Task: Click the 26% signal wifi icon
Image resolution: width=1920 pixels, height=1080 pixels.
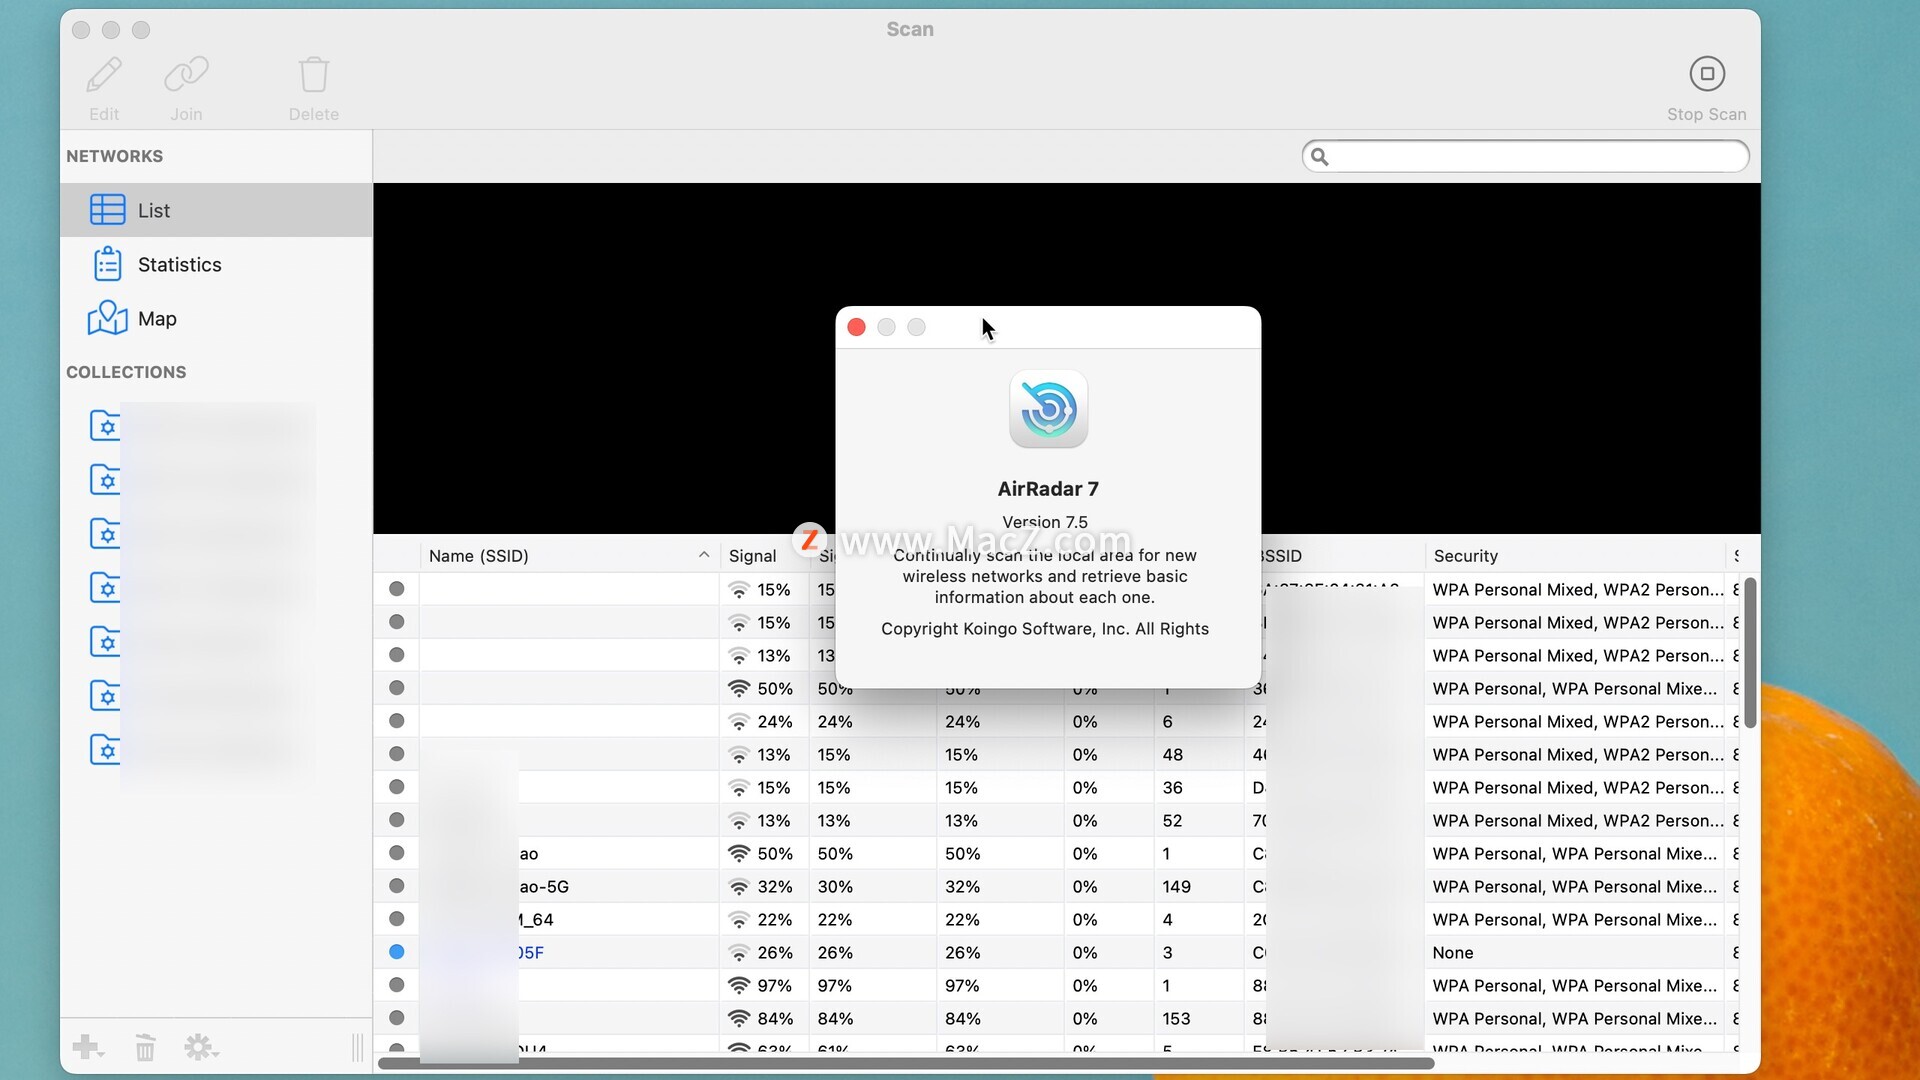Action: 739,953
